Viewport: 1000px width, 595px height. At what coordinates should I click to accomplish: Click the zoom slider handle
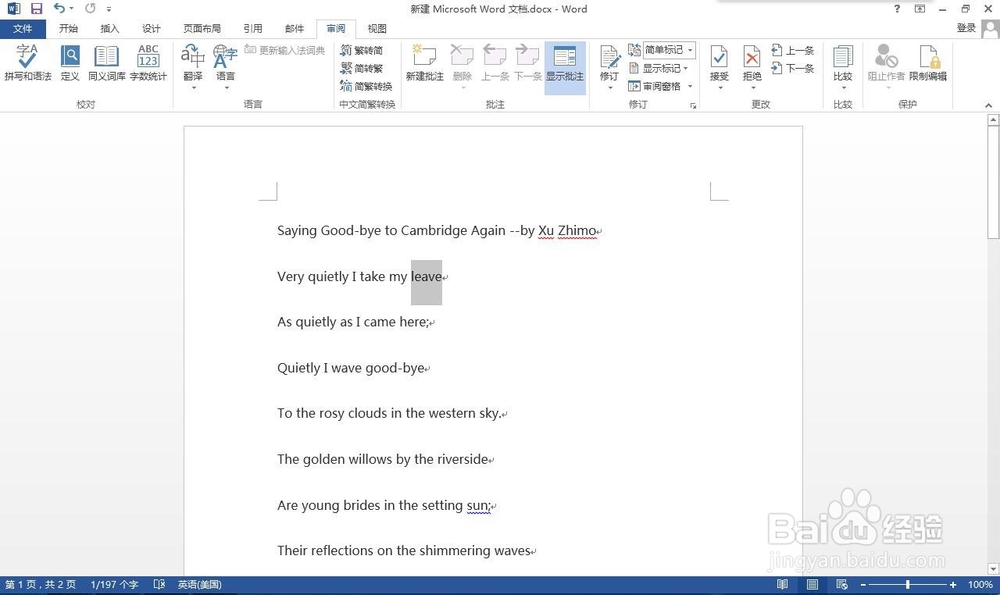tap(908, 585)
